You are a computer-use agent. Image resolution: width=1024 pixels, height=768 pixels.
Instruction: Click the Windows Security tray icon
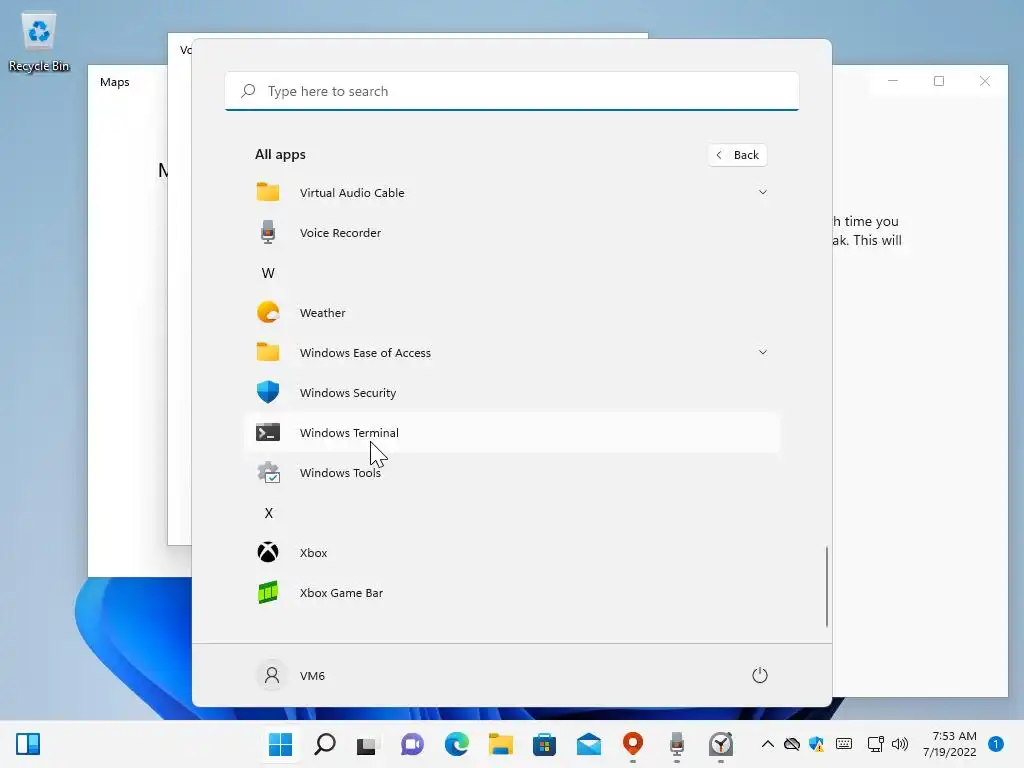[x=816, y=744]
